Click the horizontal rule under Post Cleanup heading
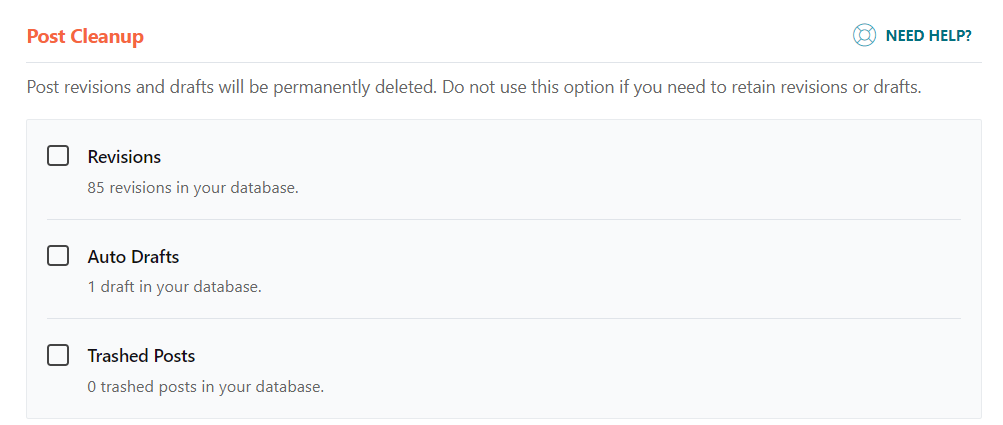The image size is (1003, 425). pos(504,63)
